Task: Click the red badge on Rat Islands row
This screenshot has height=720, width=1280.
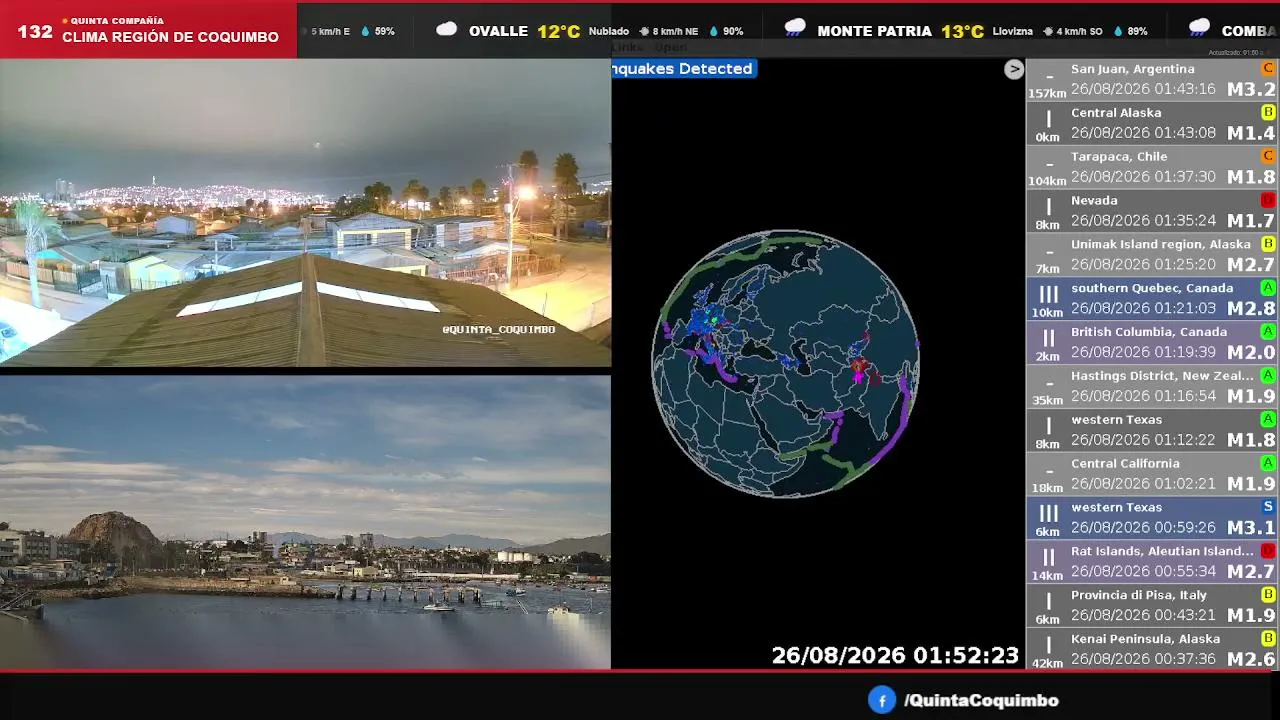Action: pos(1268,551)
